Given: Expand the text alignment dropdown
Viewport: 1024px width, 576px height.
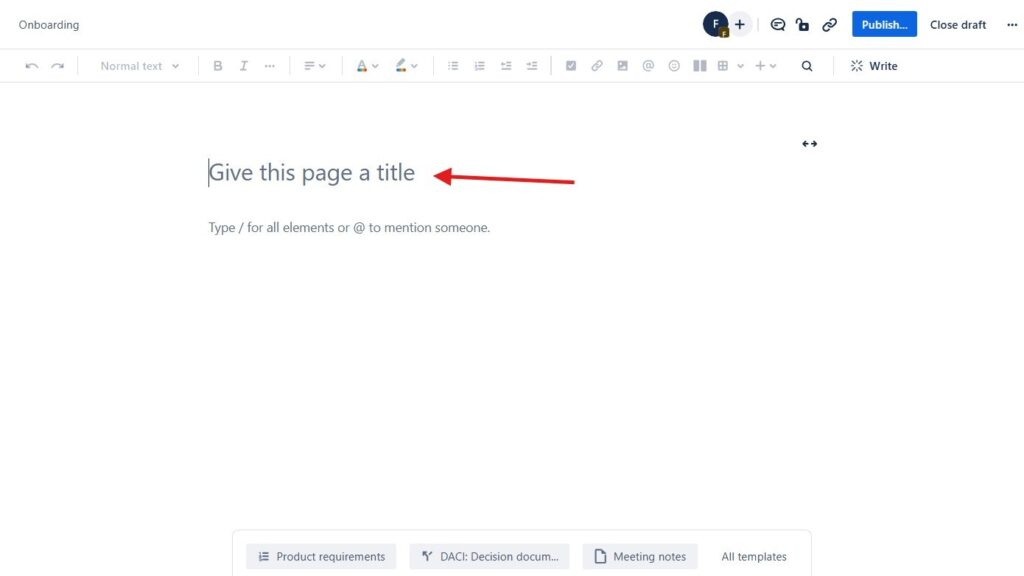Looking at the screenshot, I should click(315, 66).
